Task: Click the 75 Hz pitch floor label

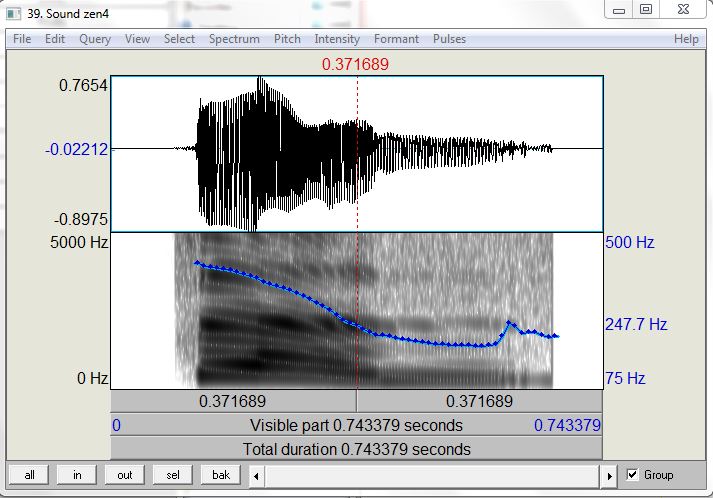Action: 625,378
